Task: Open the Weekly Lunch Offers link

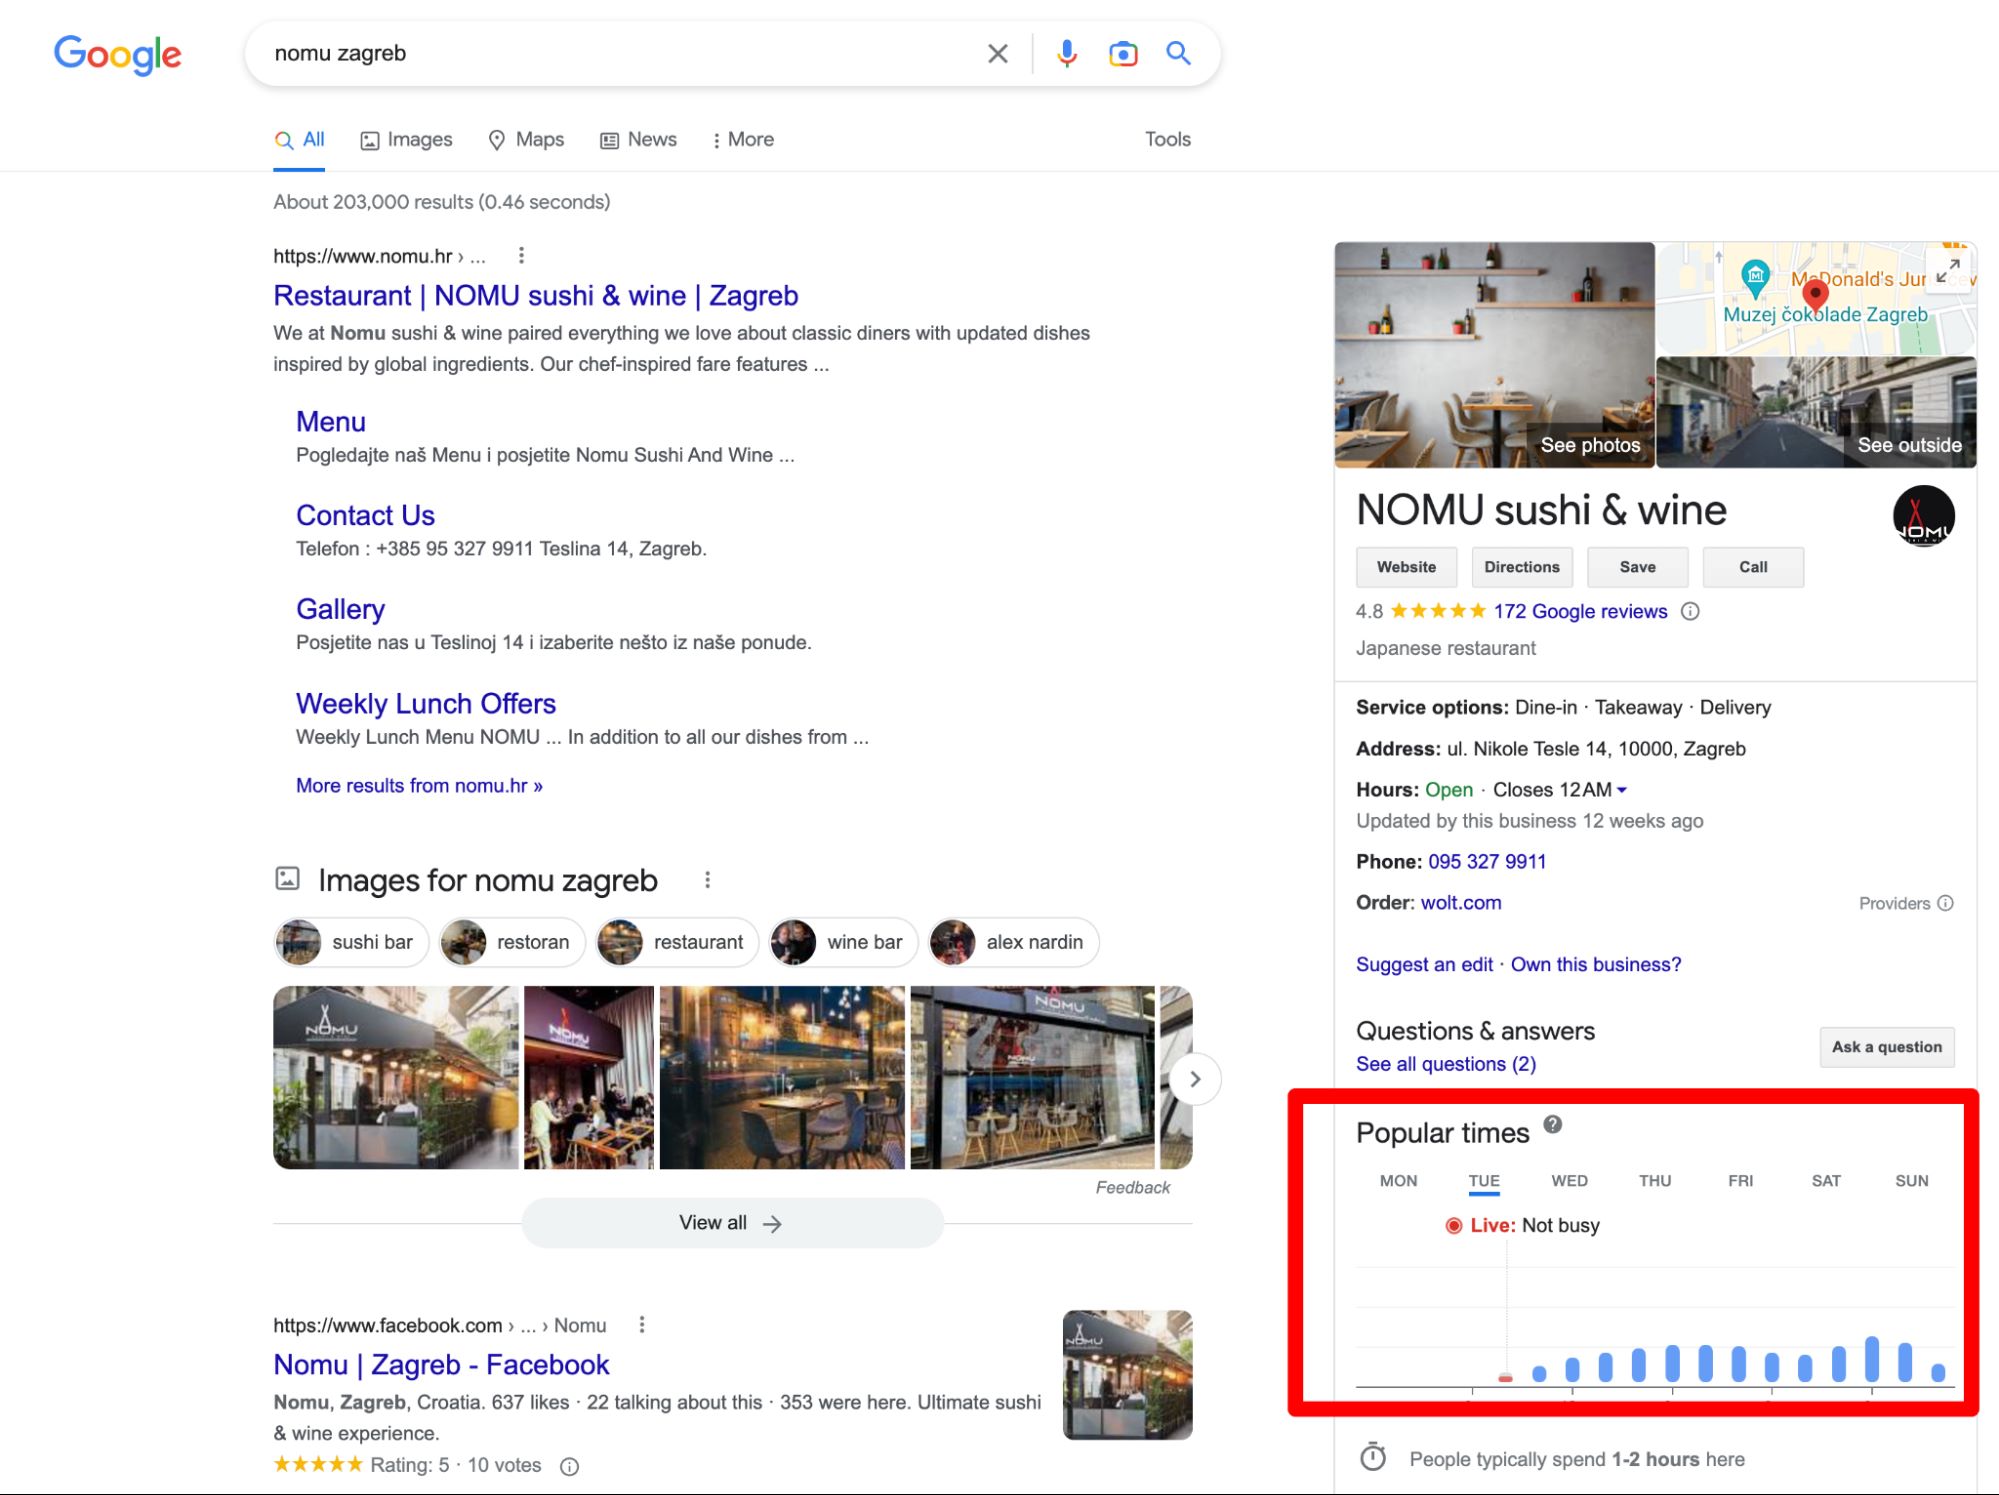Action: pyautogui.click(x=425, y=704)
